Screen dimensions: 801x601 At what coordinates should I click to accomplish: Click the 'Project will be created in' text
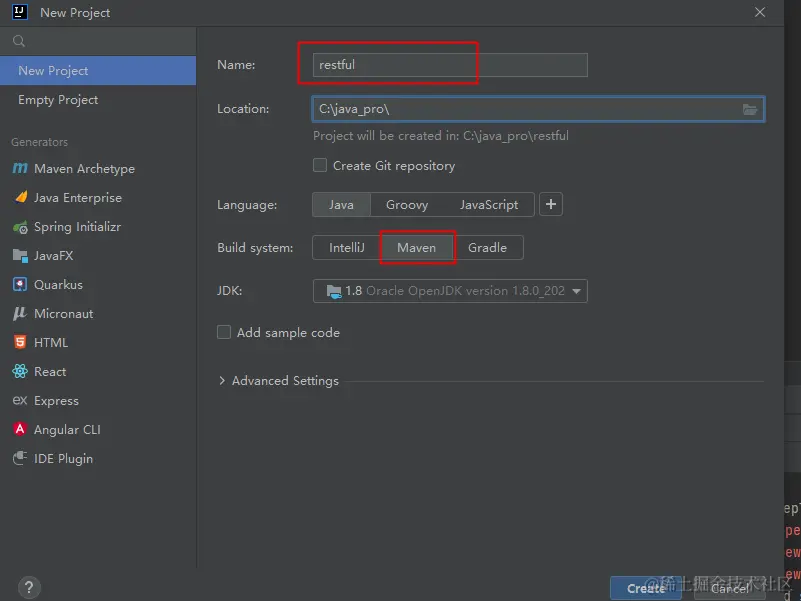point(441,135)
